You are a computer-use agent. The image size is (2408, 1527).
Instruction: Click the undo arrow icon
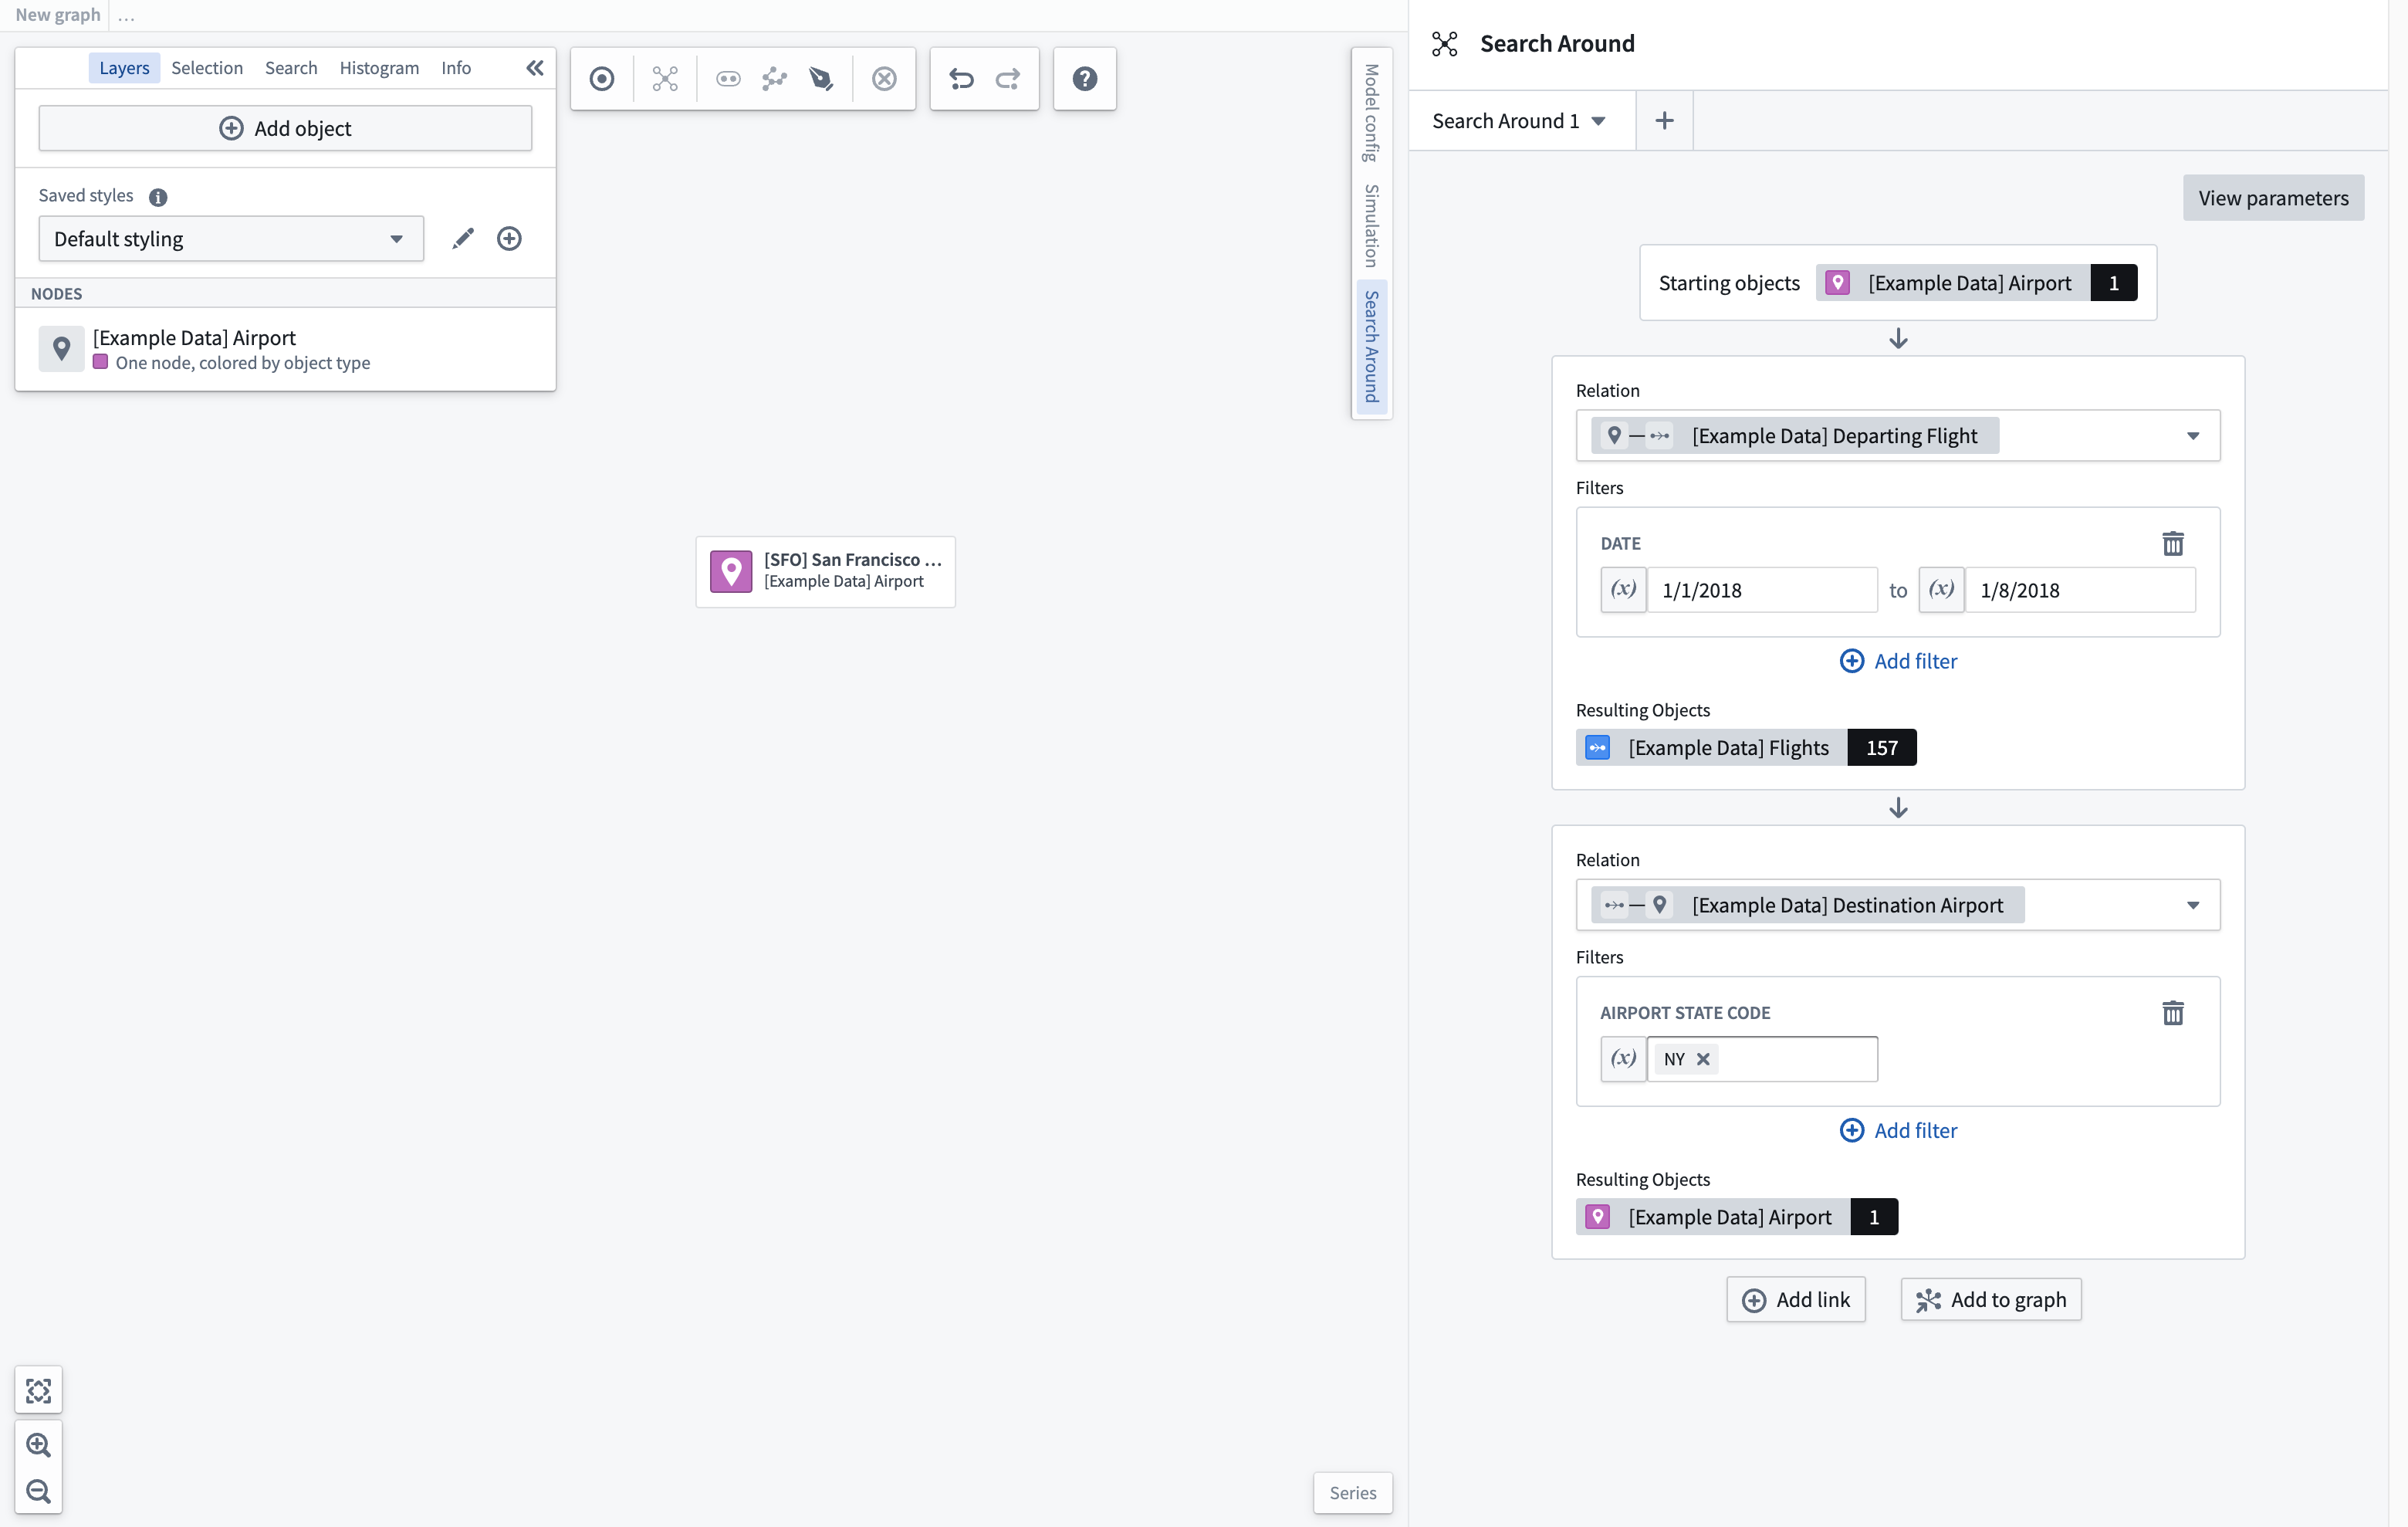coord(962,77)
